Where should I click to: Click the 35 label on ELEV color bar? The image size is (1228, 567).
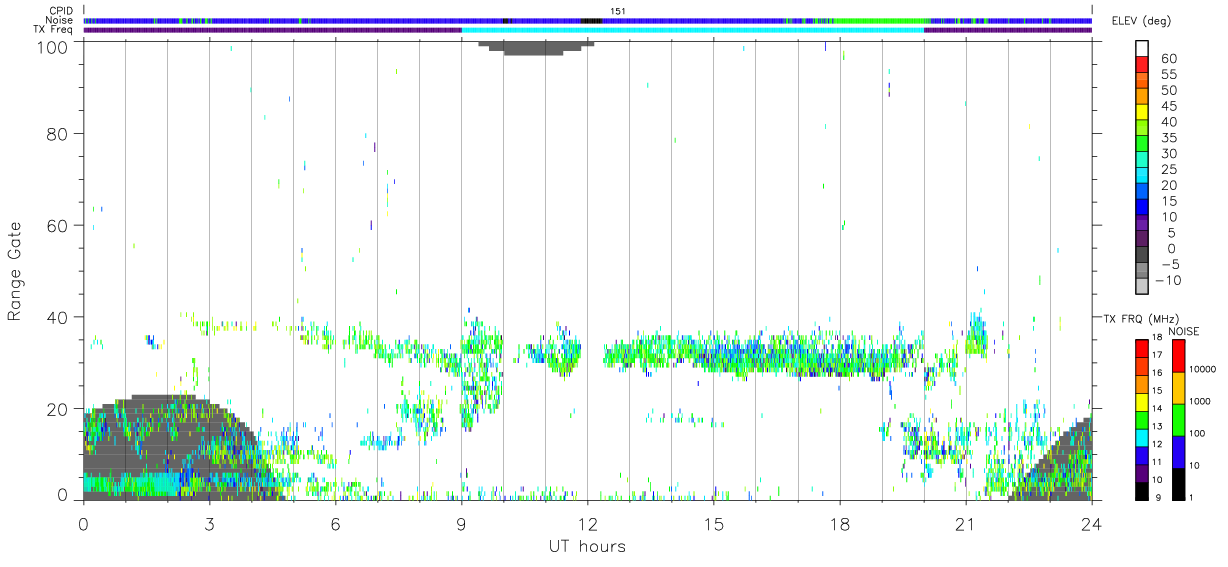coord(1168,138)
